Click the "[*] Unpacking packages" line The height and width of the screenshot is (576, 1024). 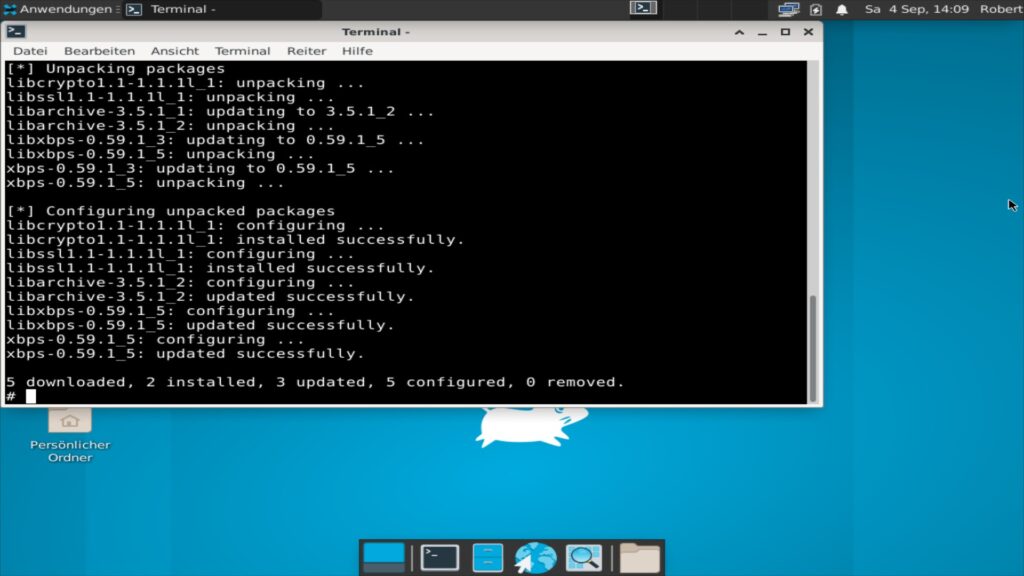tap(116, 69)
